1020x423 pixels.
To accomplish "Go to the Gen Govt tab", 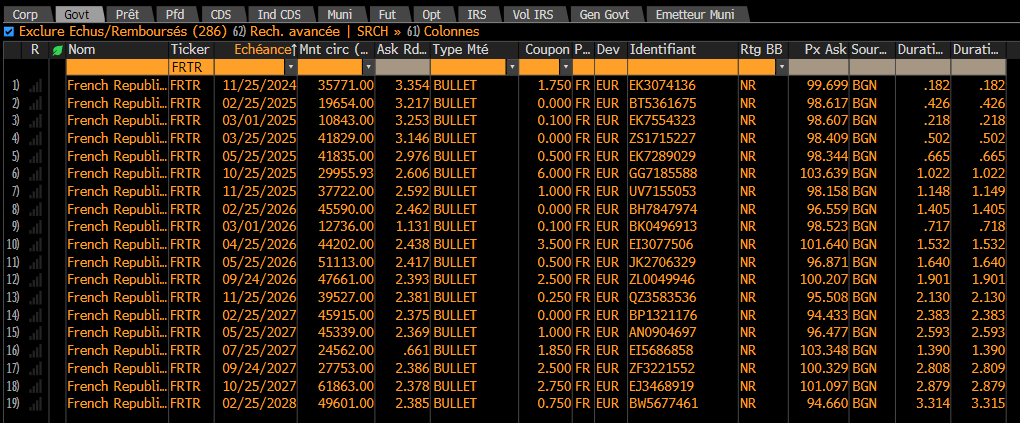I will tap(604, 14).
